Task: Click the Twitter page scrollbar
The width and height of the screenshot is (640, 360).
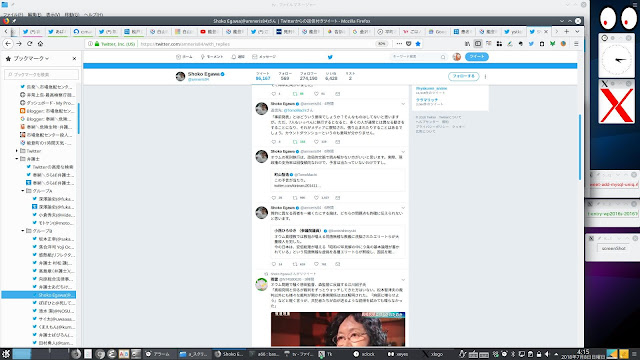Action: click(580, 147)
